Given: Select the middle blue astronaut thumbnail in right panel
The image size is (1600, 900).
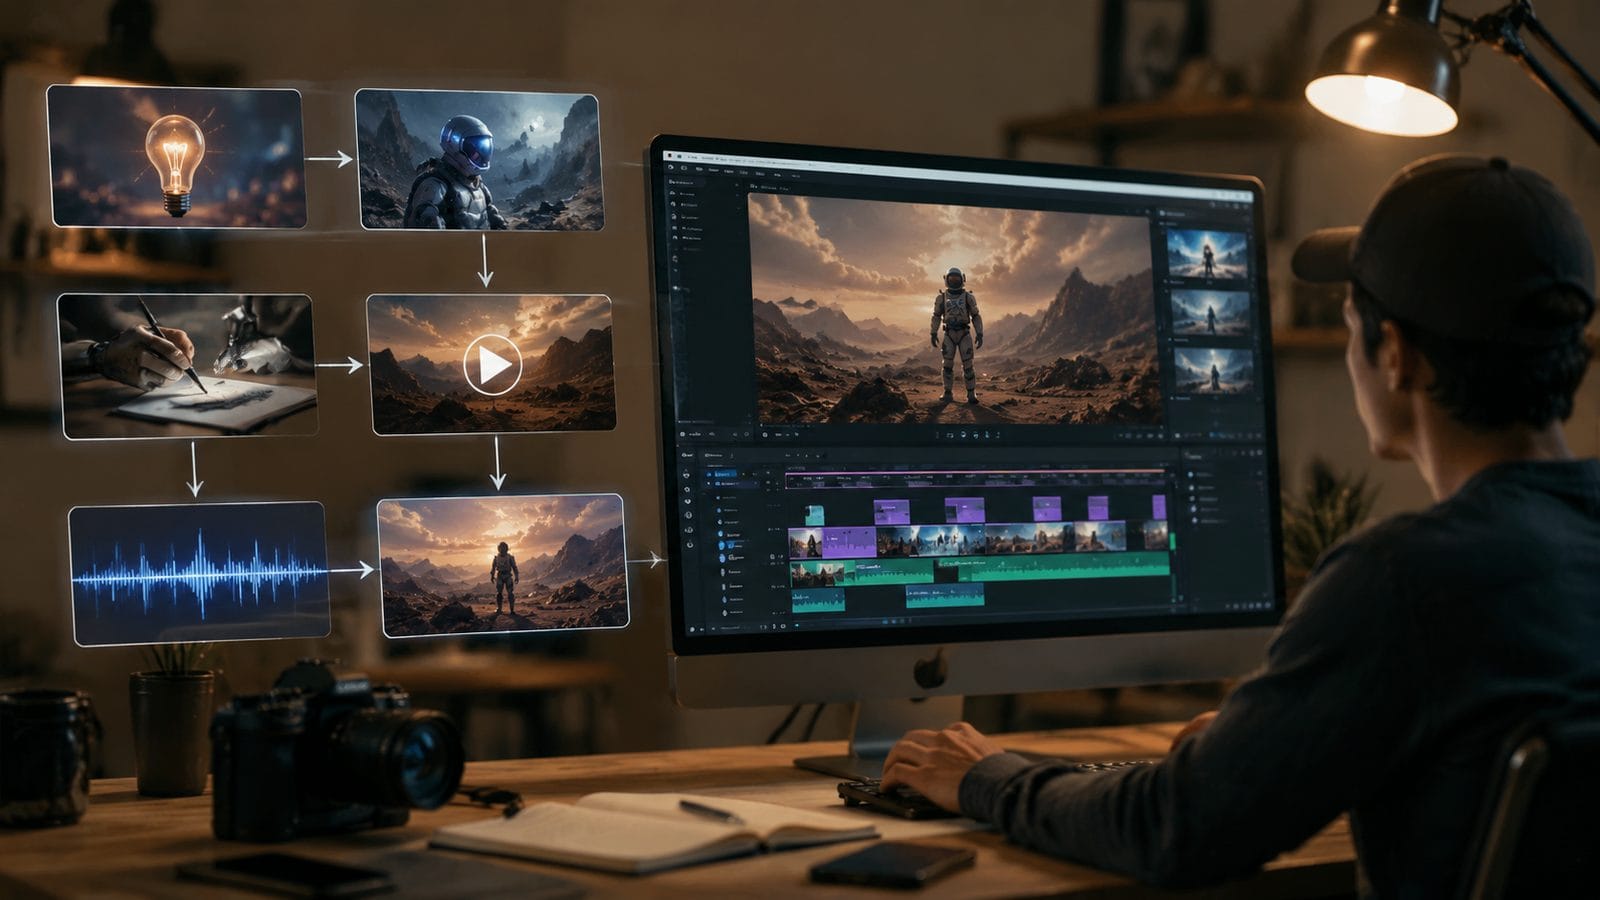Looking at the screenshot, I should point(1211,313).
